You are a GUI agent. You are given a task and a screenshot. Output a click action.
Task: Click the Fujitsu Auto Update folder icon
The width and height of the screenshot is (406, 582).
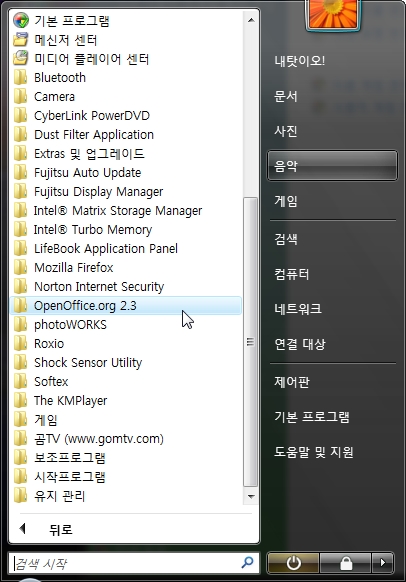pyautogui.click(x=21, y=172)
